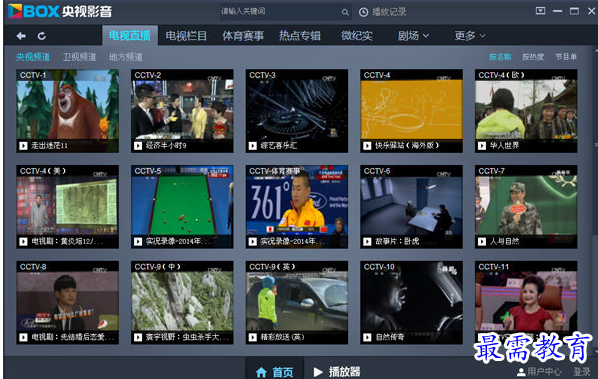
Task: Click play icon beside 自然传奇
Action: coord(367,337)
